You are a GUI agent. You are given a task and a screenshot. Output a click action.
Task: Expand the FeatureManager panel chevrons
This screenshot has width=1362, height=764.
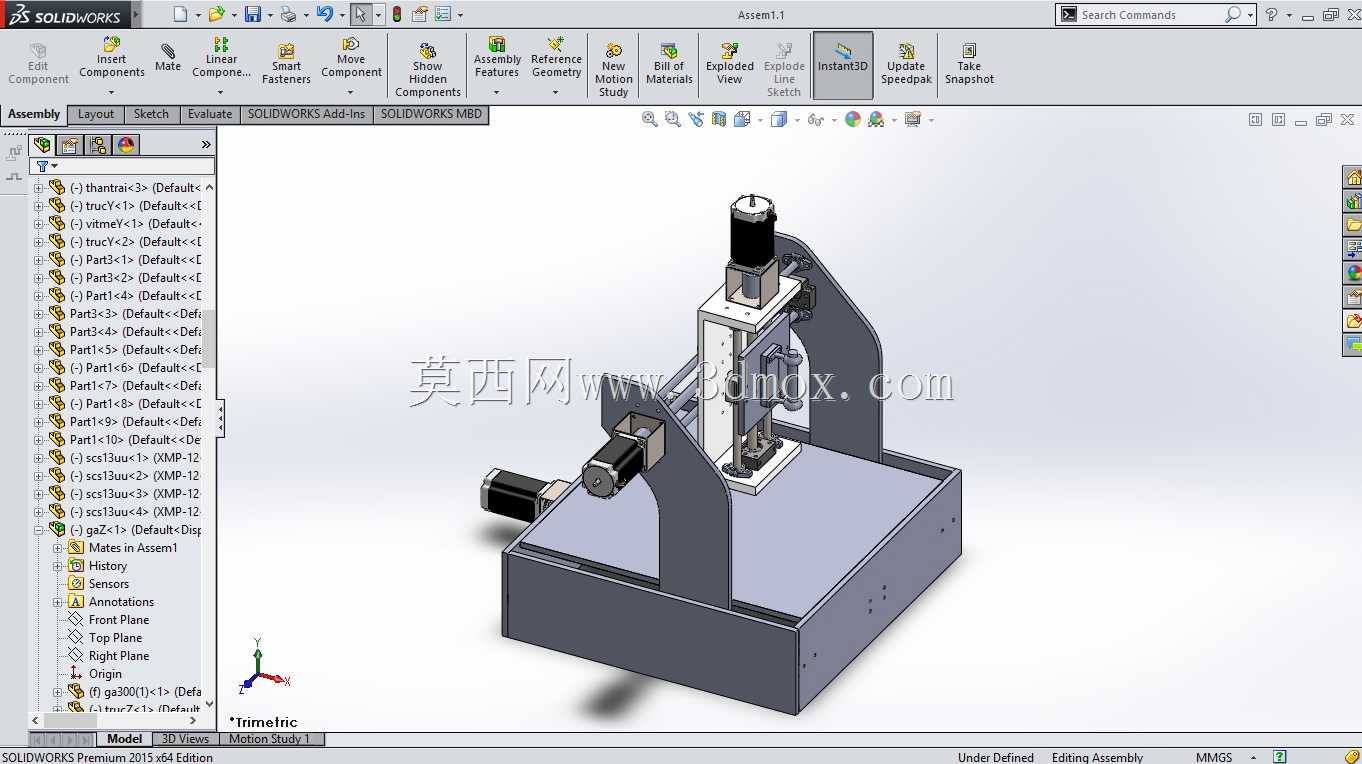tap(206, 145)
